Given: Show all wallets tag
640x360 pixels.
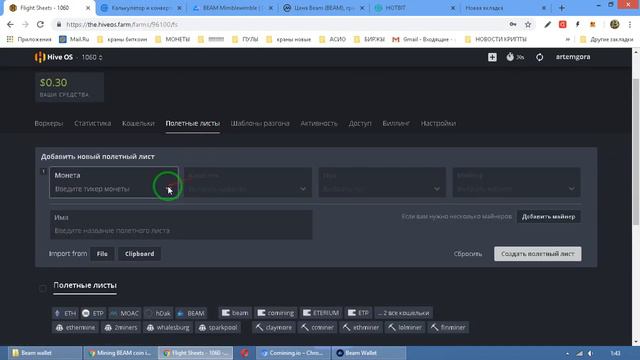Looking at the screenshot, I should tap(403, 313).
